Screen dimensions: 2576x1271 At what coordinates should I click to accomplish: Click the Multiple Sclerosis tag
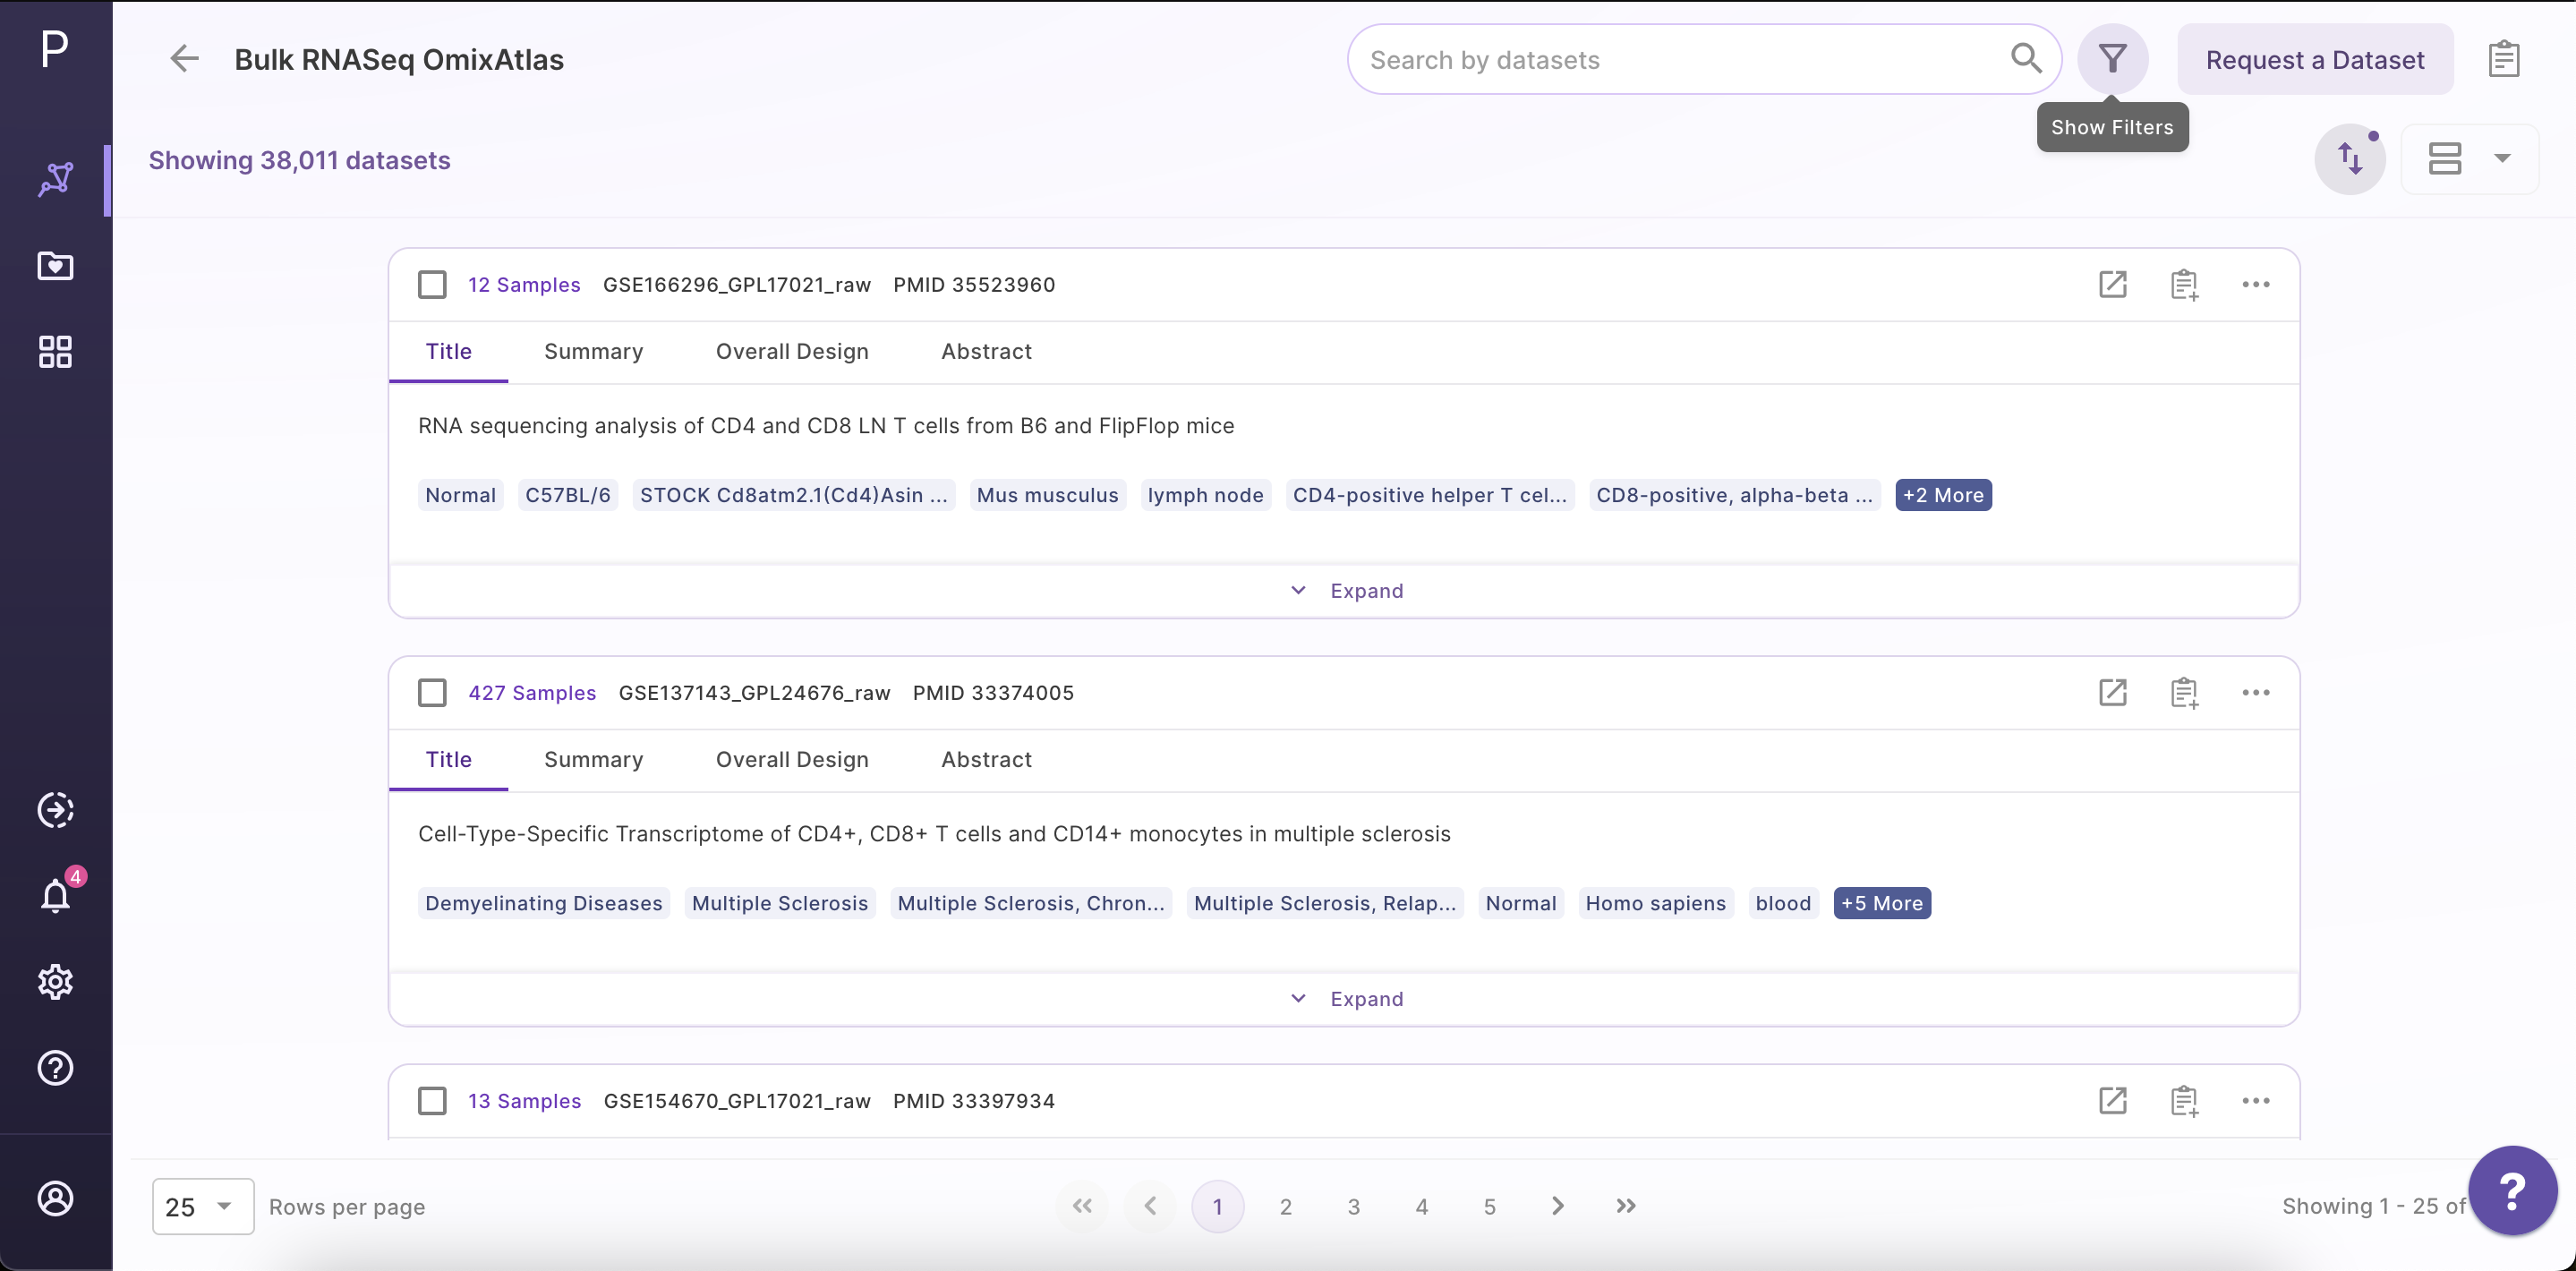(780, 903)
